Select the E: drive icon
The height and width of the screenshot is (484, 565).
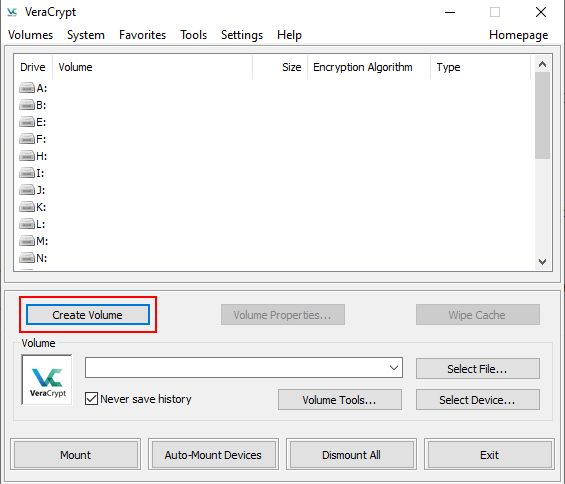click(27, 122)
